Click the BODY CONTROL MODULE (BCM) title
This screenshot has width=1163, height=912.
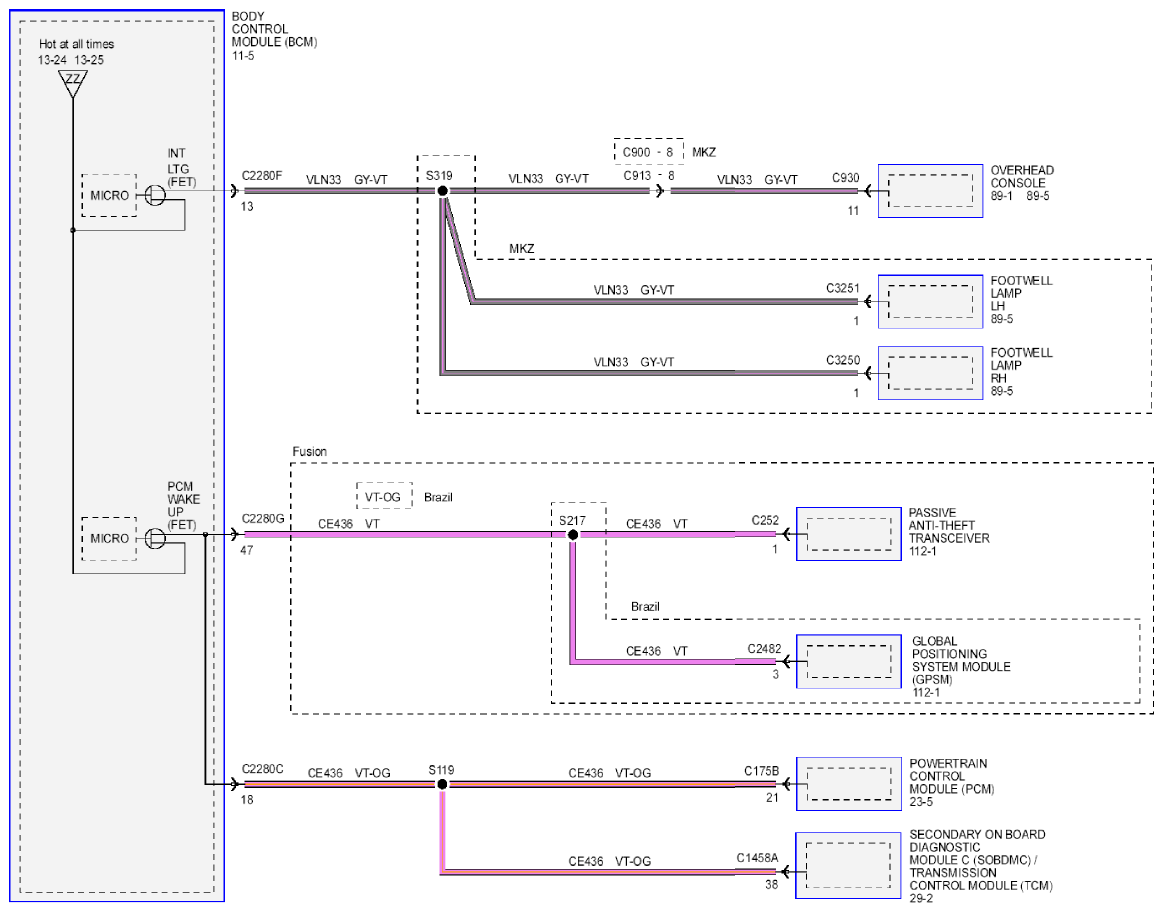point(274,29)
